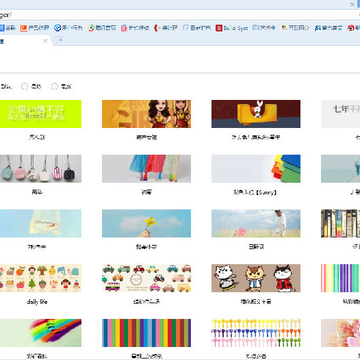Choose the daily life theme label
360x360 pixels.
pos(37,302)
